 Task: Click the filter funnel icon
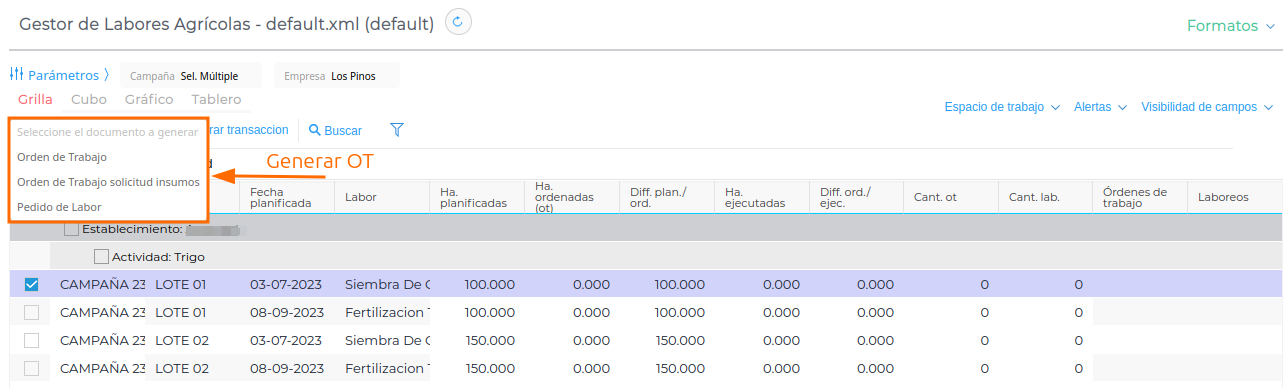(397, 130)
